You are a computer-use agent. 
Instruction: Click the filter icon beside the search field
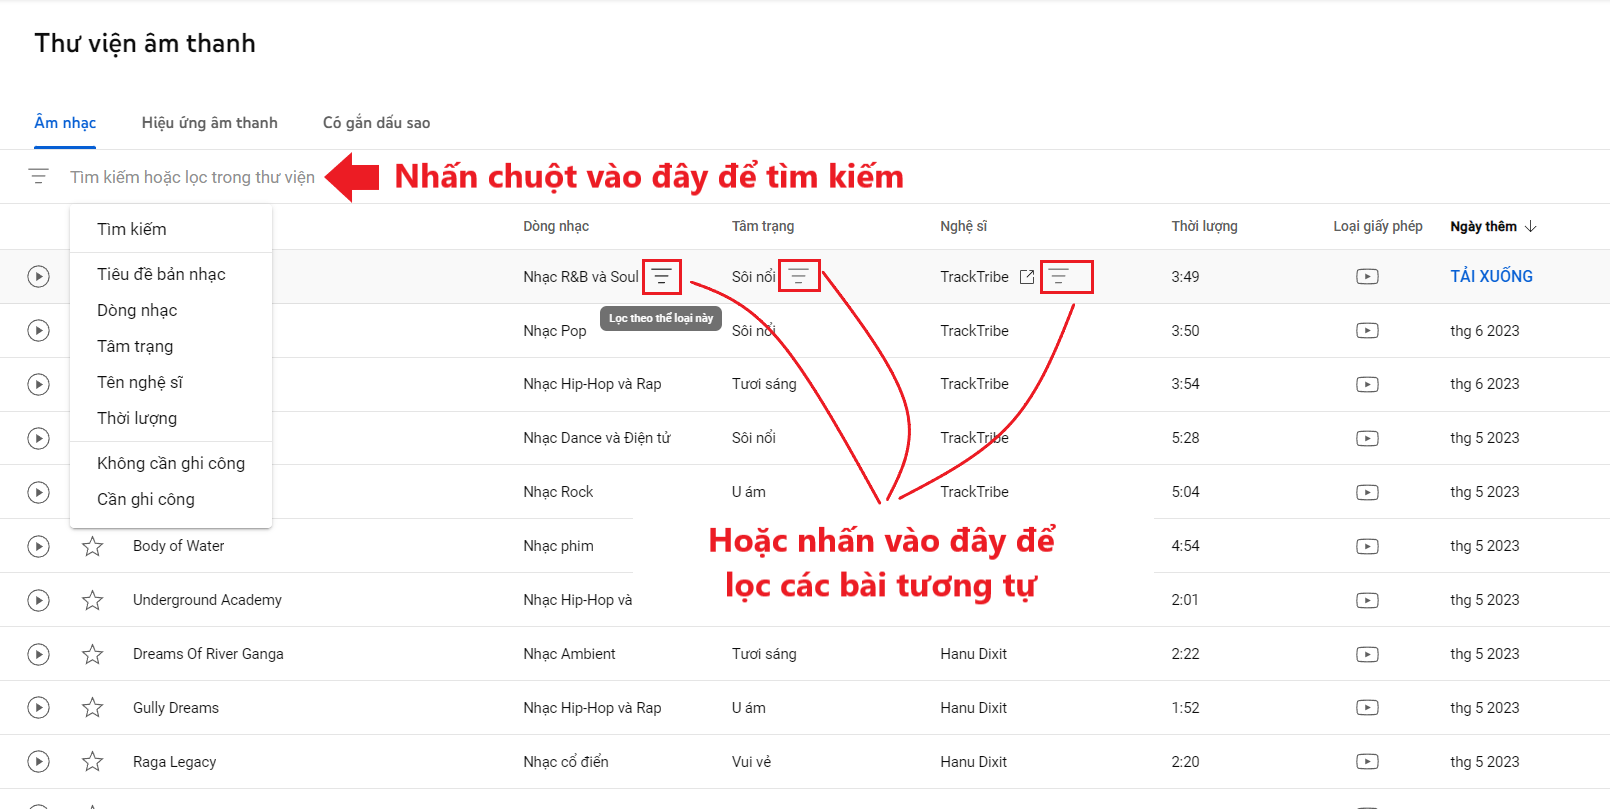point(38,177)
